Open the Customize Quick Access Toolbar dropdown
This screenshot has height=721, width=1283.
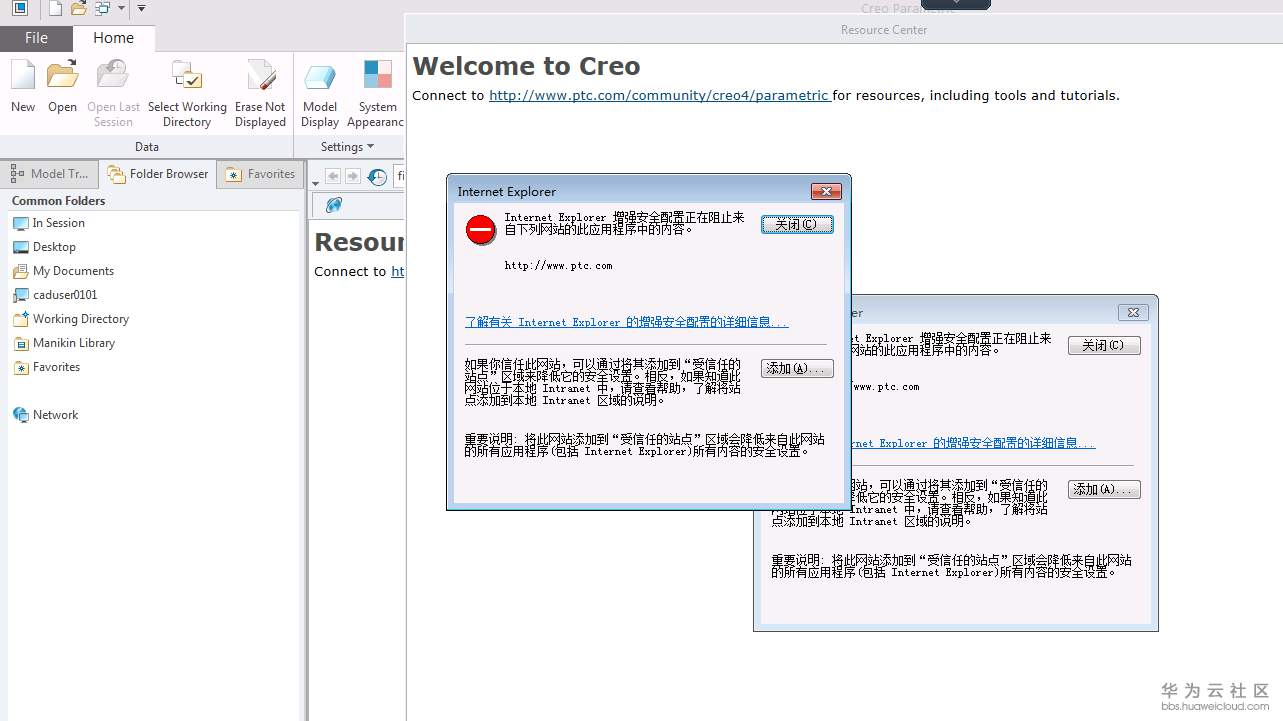(141, 9)
